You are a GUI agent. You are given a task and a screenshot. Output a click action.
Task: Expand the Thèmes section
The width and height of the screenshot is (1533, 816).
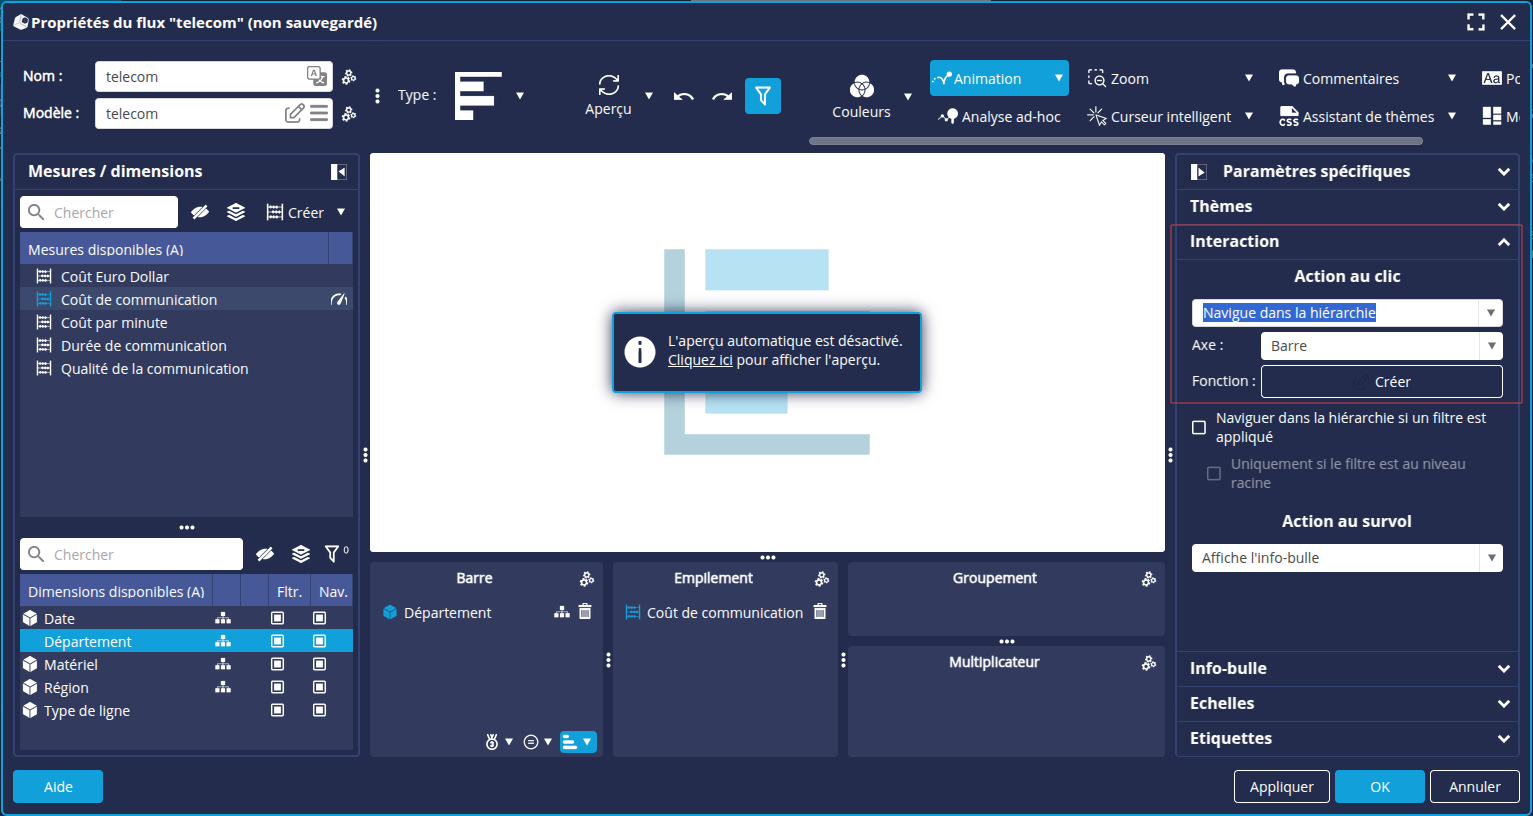tap(1346, 206)
